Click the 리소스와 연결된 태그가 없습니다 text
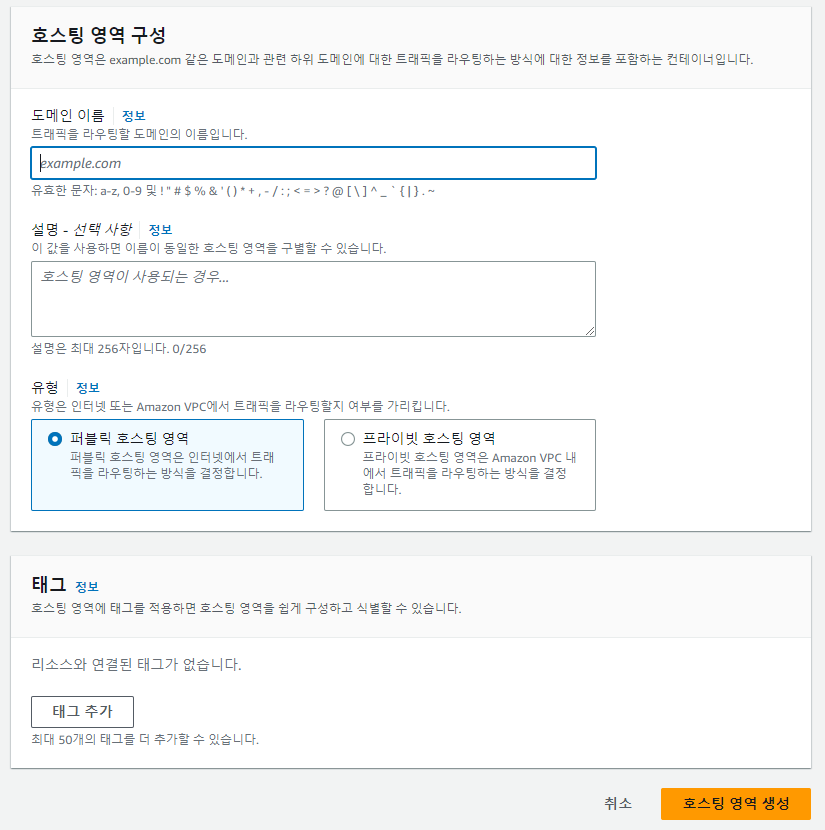This screenshot has height=830, width=825. 137,664
